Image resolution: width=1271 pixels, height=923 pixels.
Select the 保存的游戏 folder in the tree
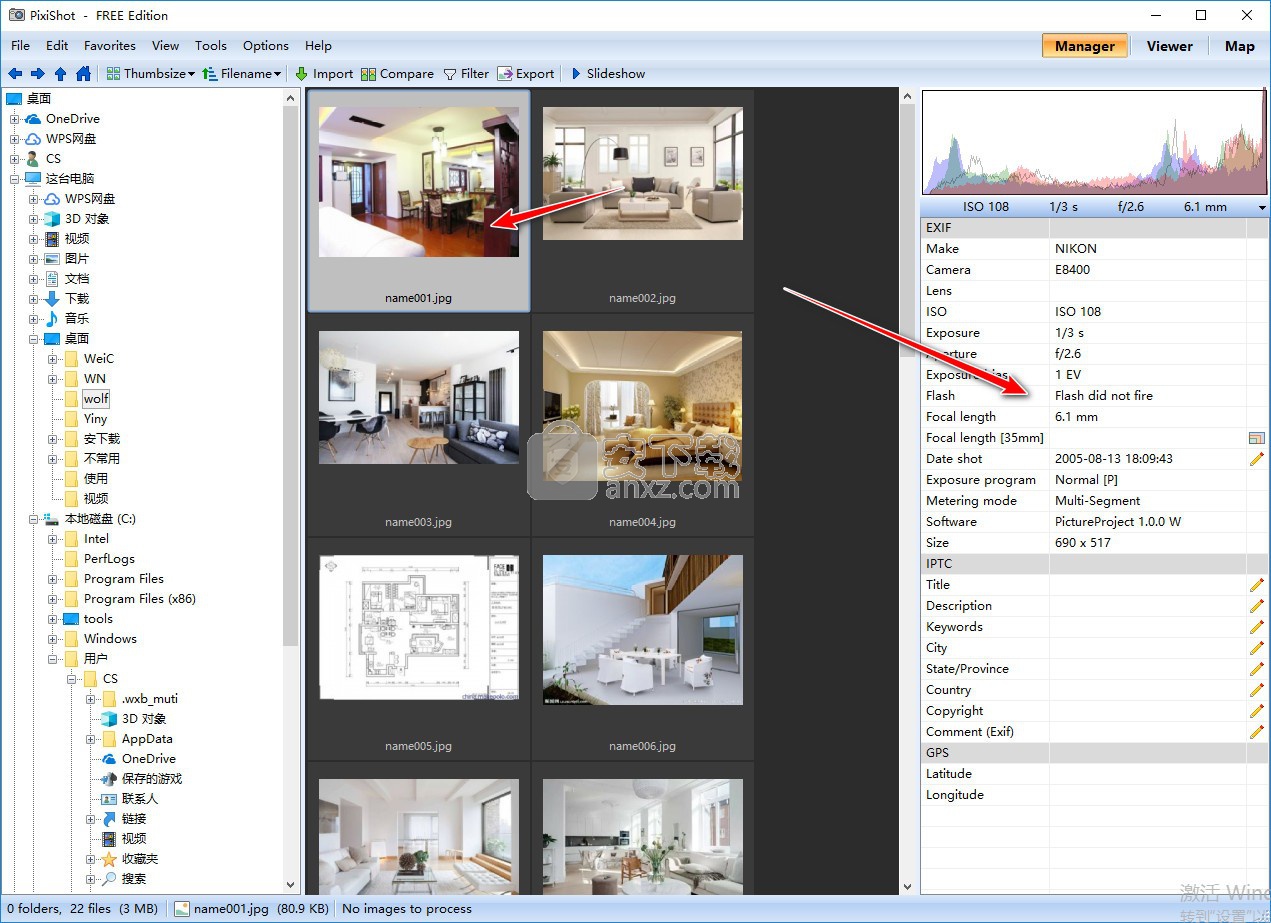click(x=152, y=779)
